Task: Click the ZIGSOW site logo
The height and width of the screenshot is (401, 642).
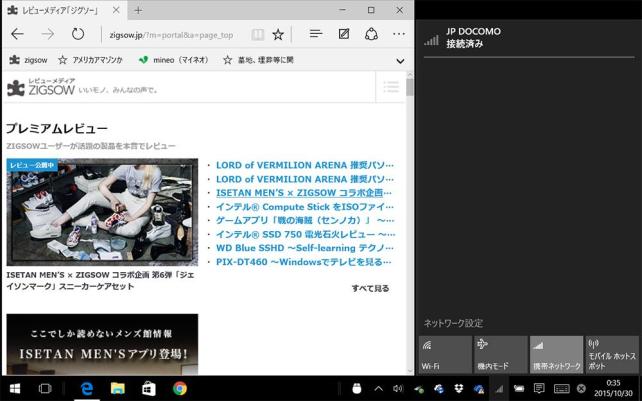Action: click(41, 87)
